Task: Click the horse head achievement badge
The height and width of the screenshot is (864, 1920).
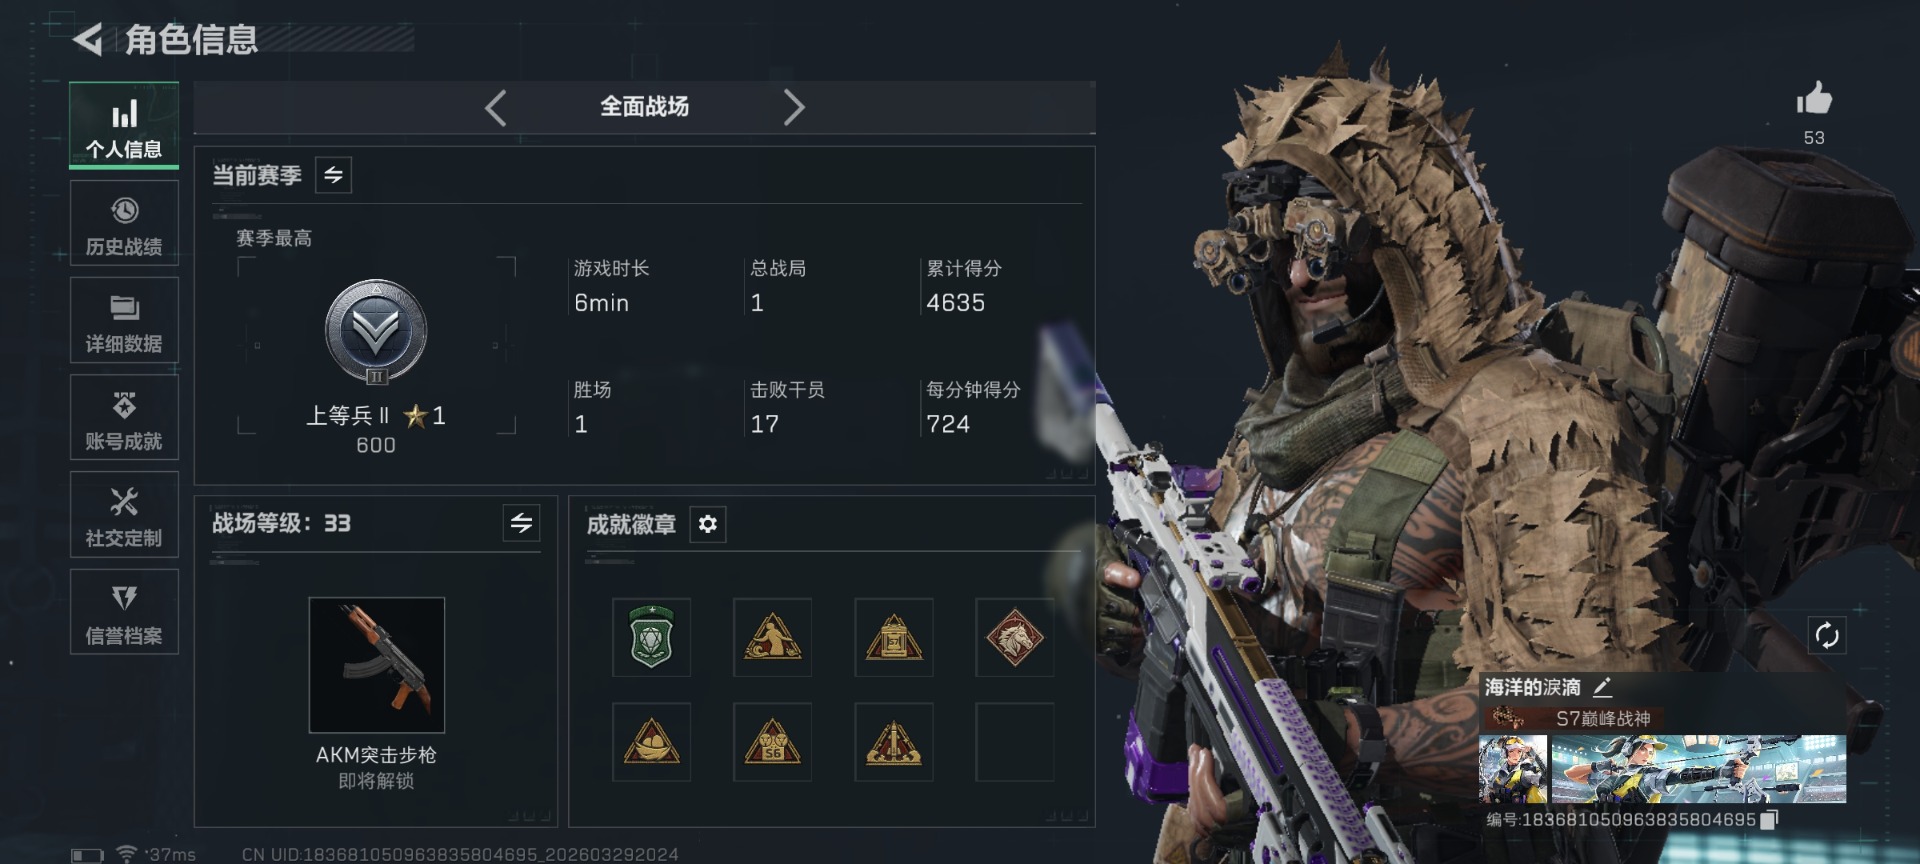Action: point(1014,637)
